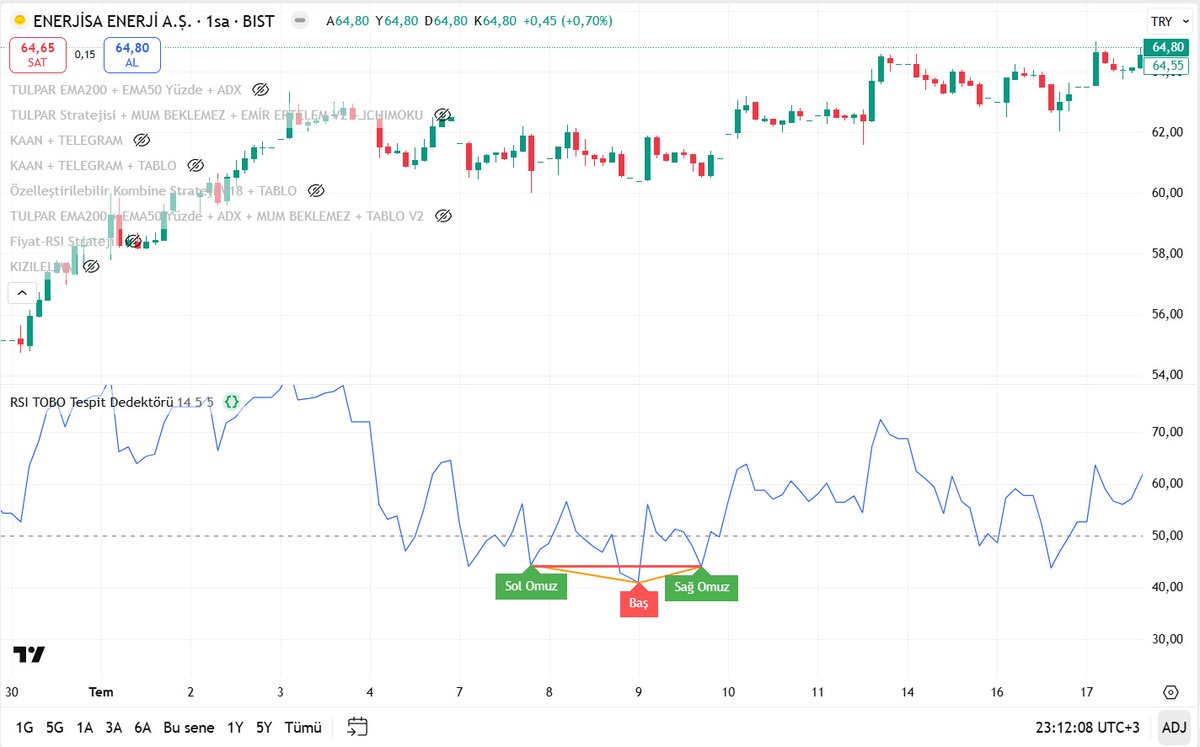Click the grey data status pill icon
1200x747 pixels.
coord(301,21)
